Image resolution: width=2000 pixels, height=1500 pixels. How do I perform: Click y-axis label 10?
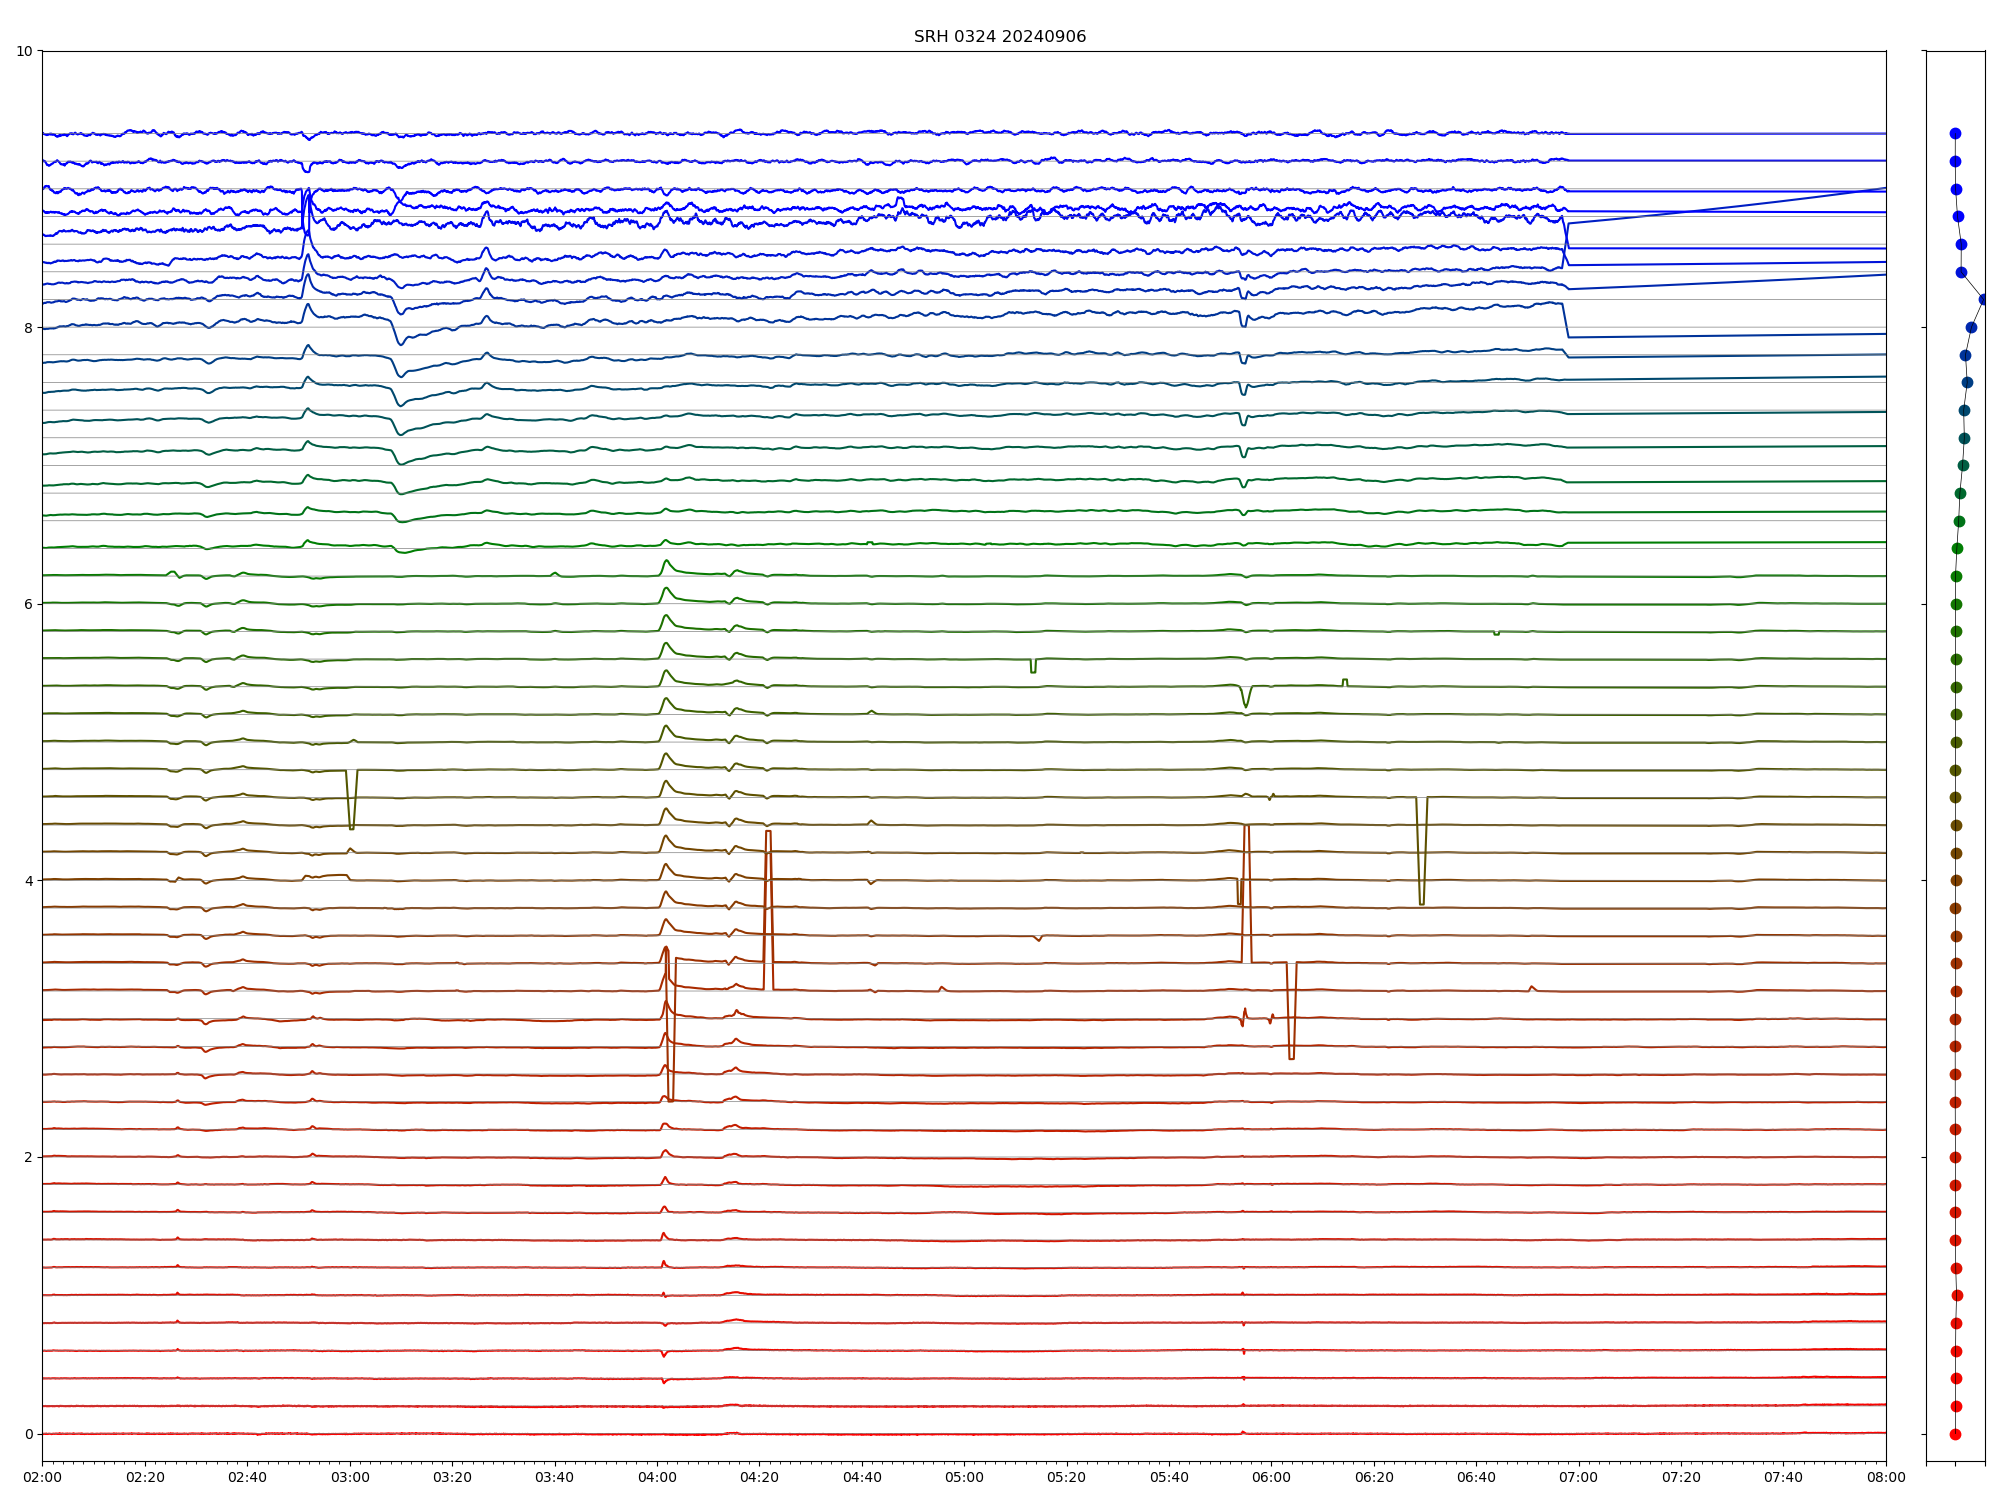click(x=24, y=51)
